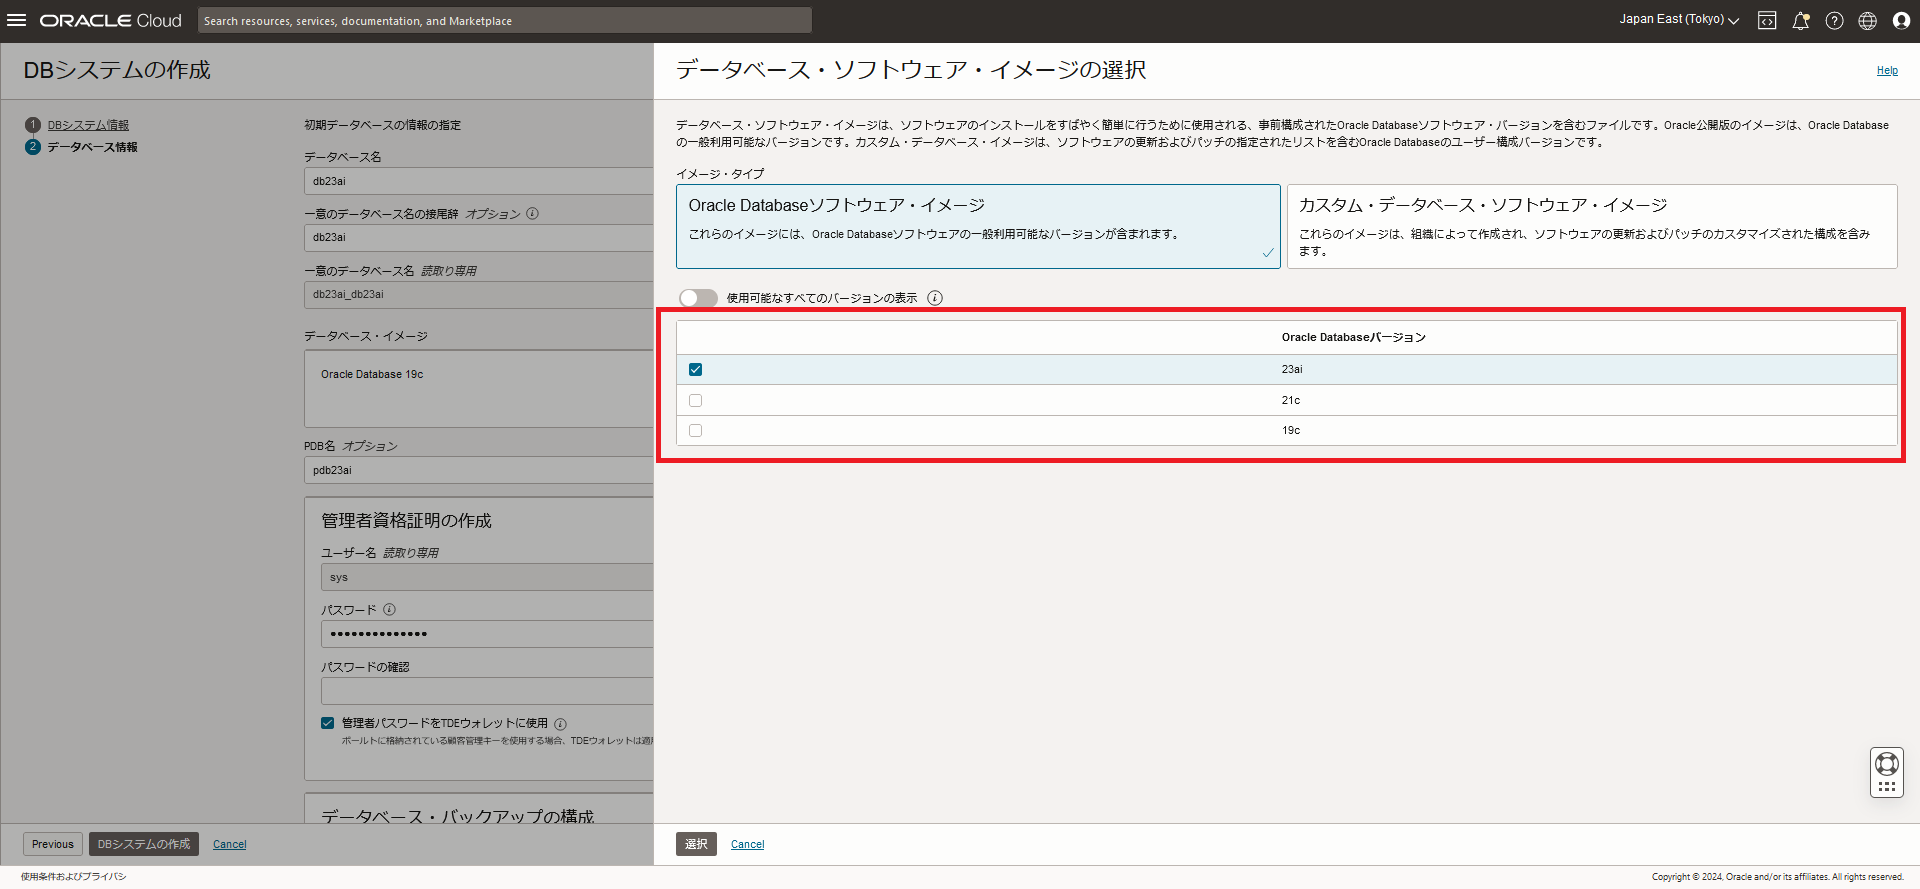
Task: Uncheck the 23ai version checkbox
Action: pos(696,370)
